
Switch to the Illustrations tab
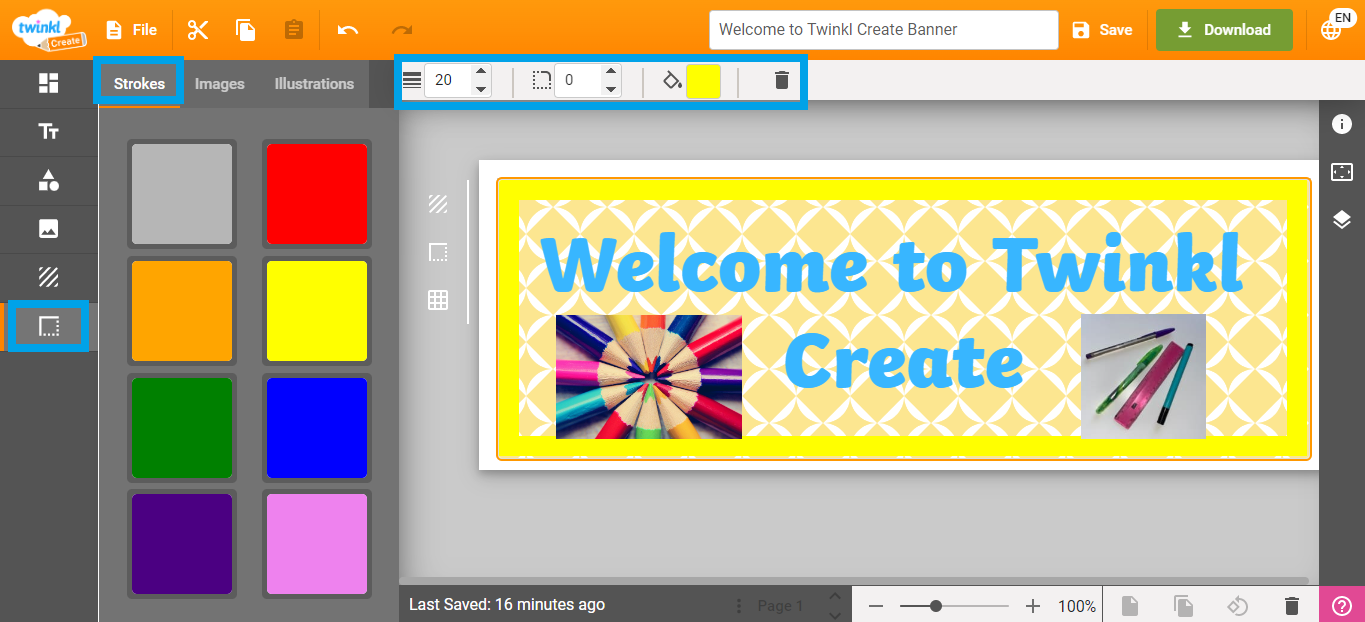313,84
